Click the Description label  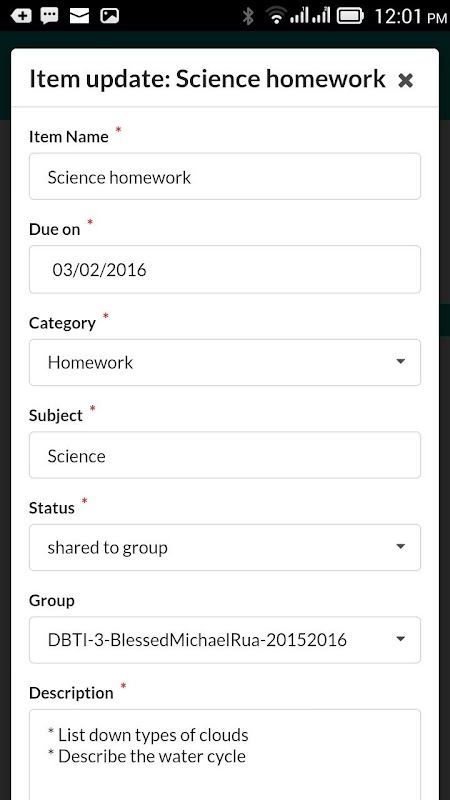point(71,693)
